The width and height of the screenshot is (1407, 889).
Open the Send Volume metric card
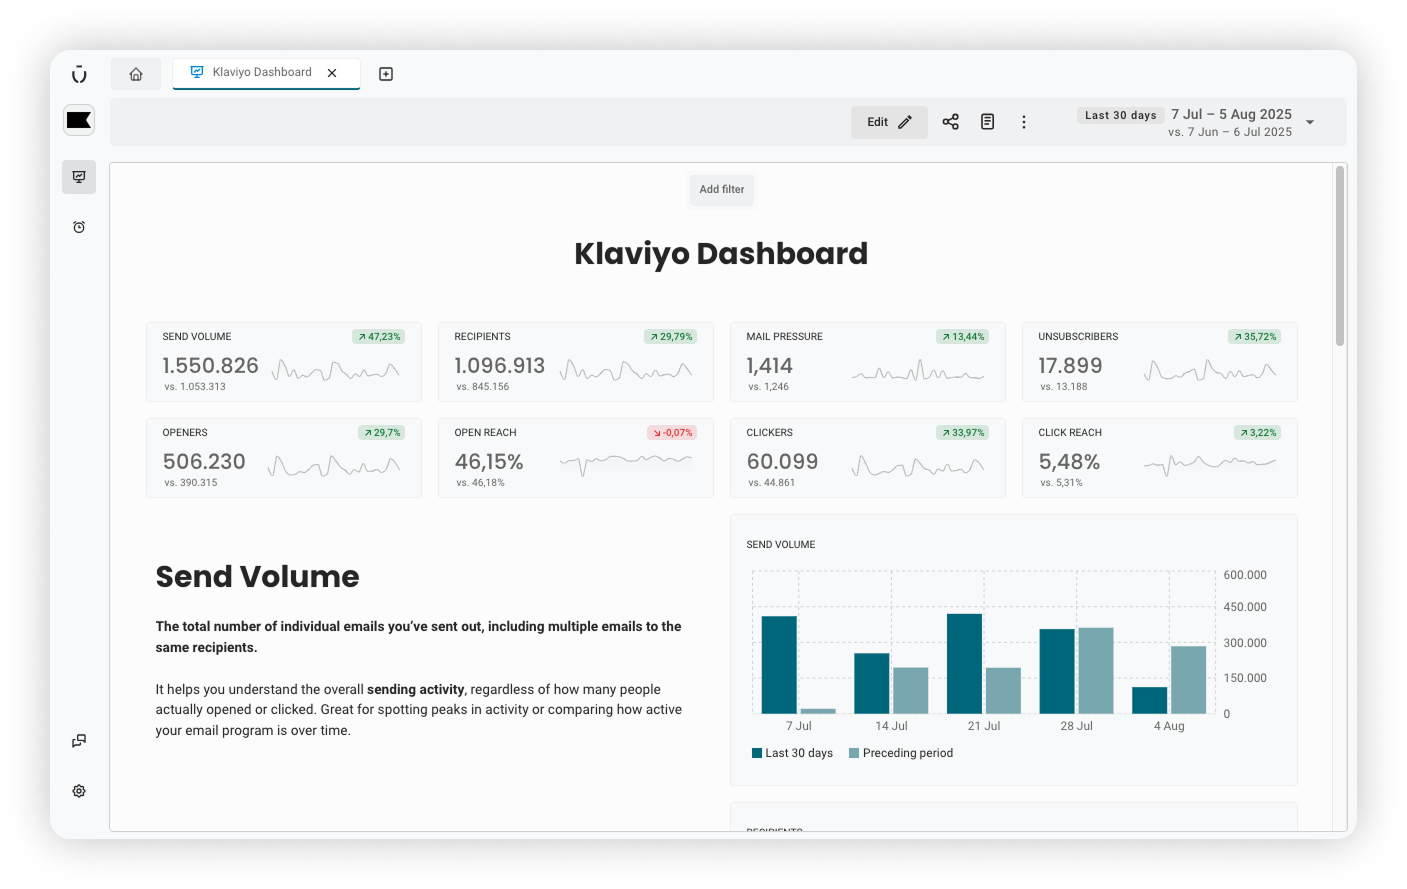click(x=284, y=362)
